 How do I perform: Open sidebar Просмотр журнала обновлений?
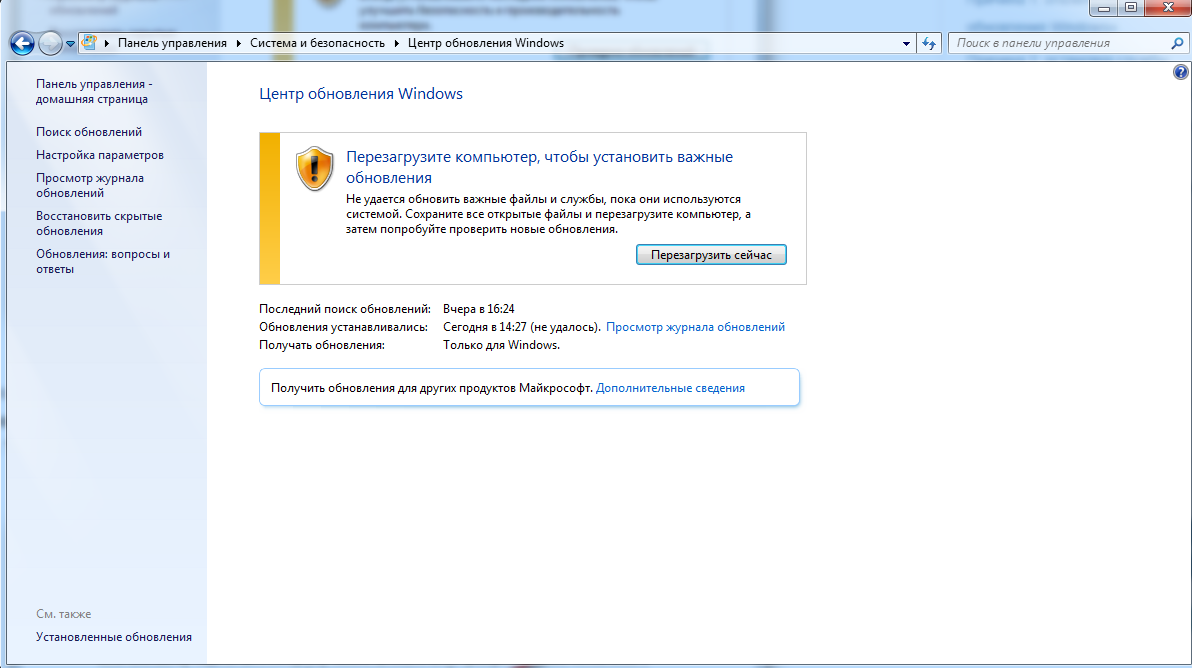90,185
